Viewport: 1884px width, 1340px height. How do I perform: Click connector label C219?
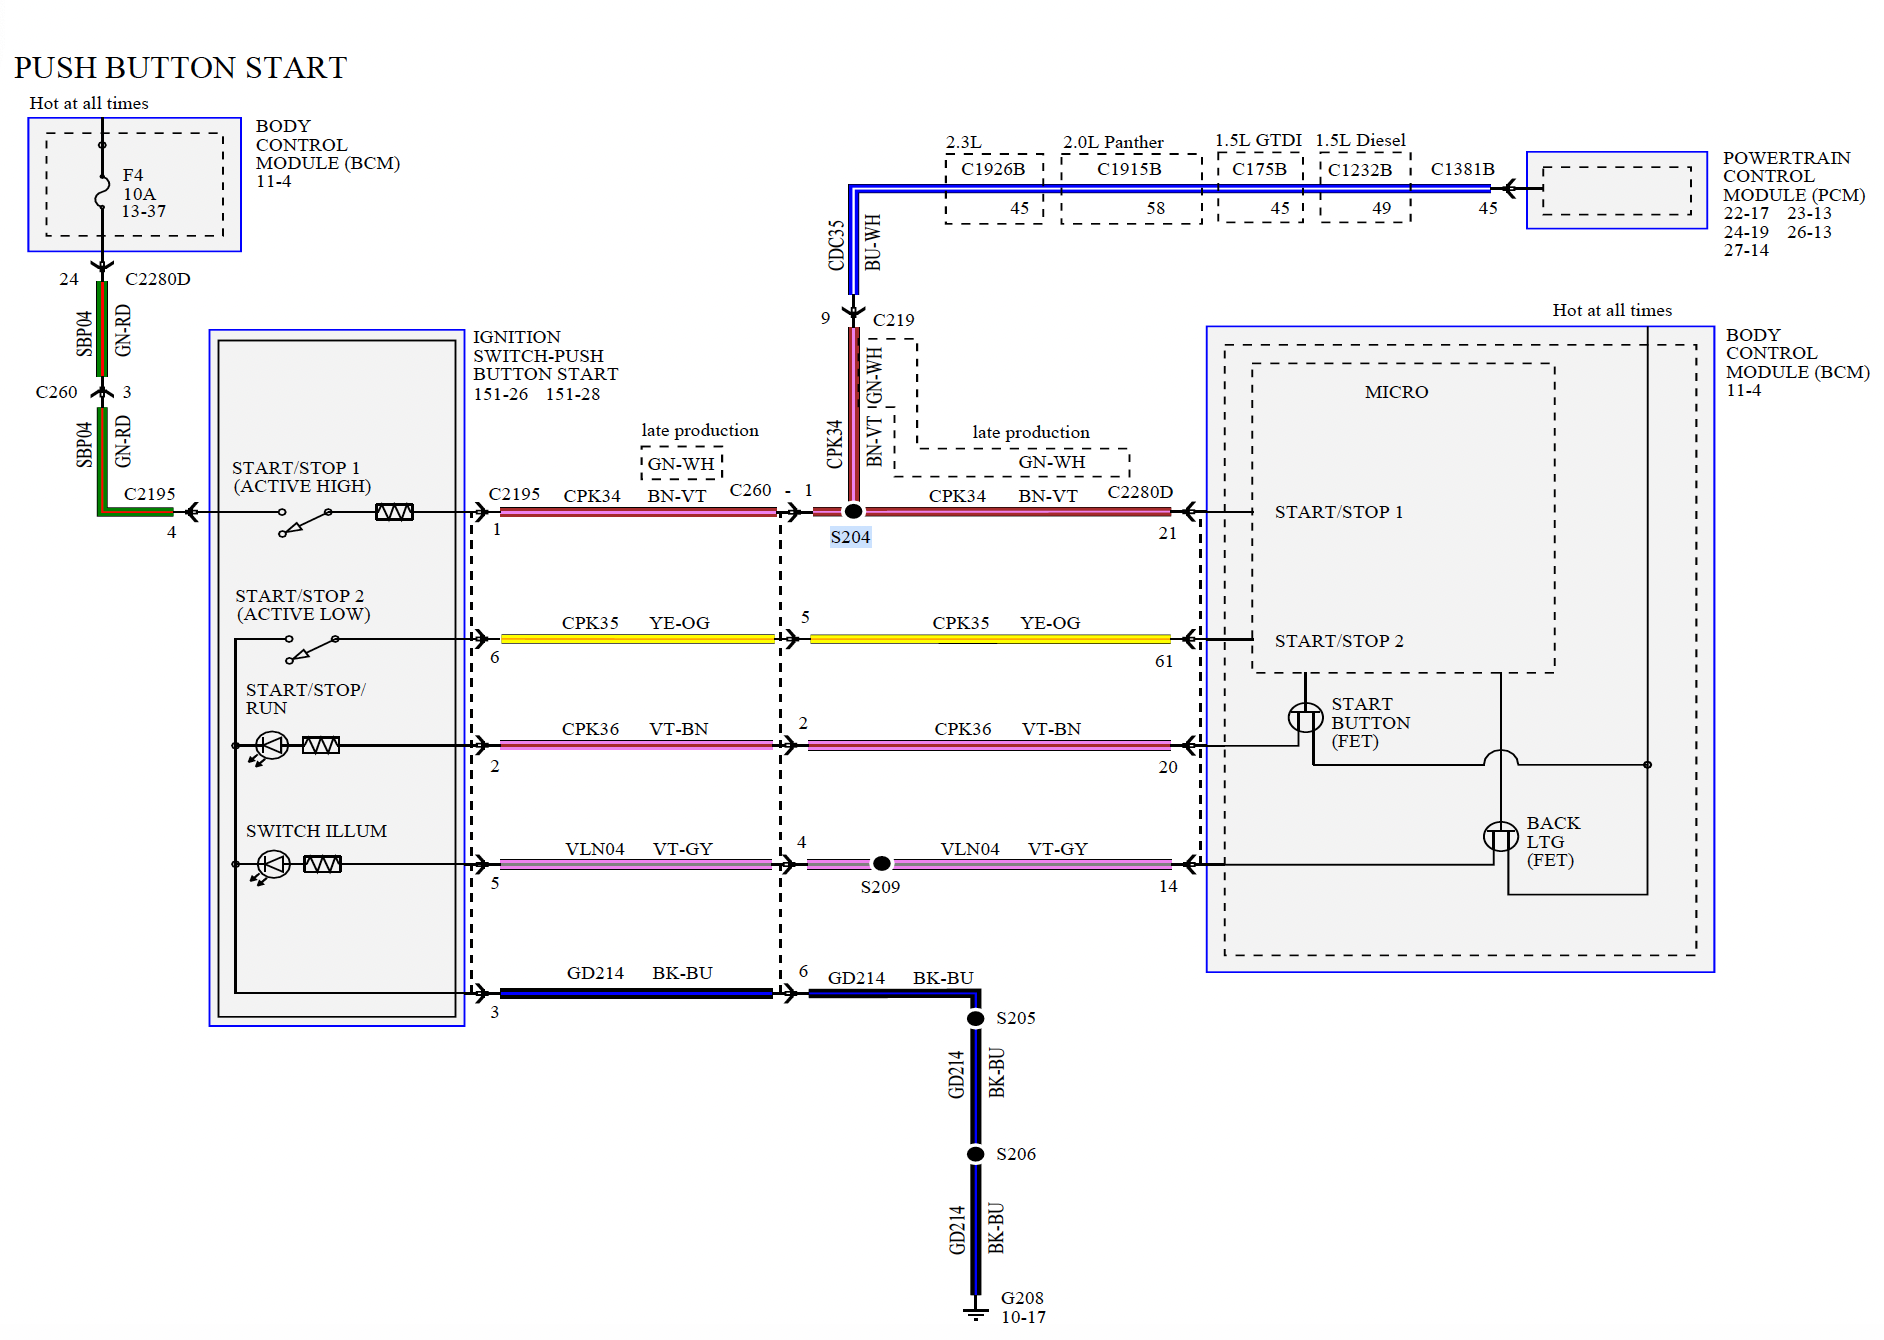pos(893,320)
